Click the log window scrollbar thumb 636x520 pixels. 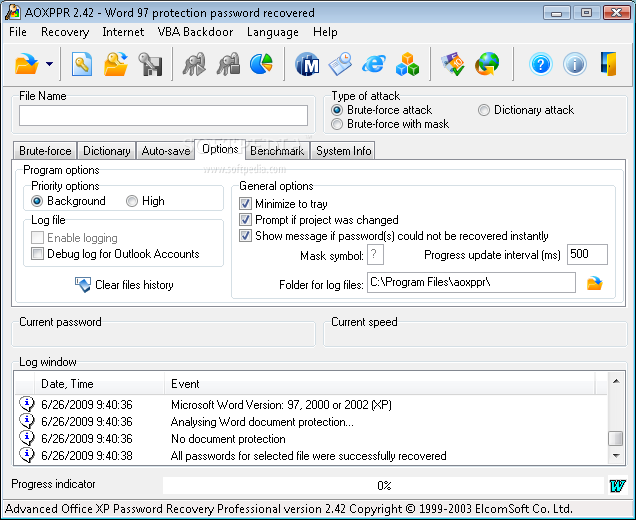[x=616, y=438]
